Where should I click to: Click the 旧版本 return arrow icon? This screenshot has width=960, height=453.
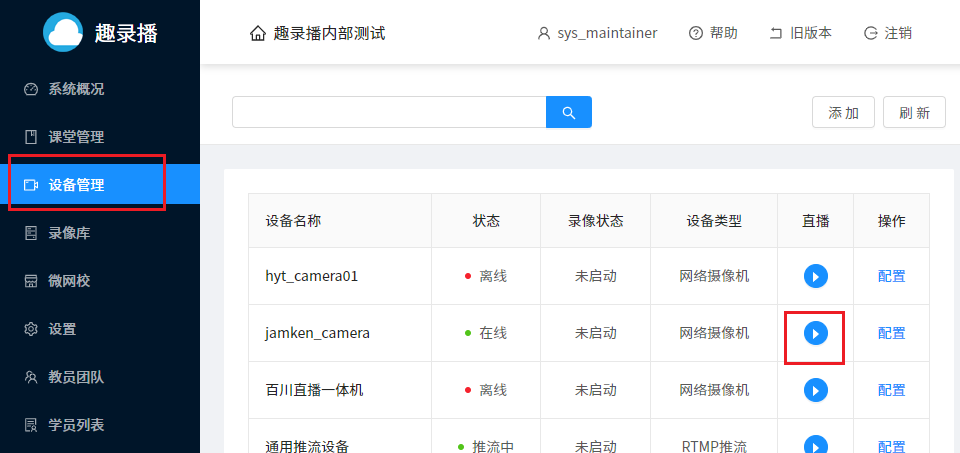tap(776, 33)
